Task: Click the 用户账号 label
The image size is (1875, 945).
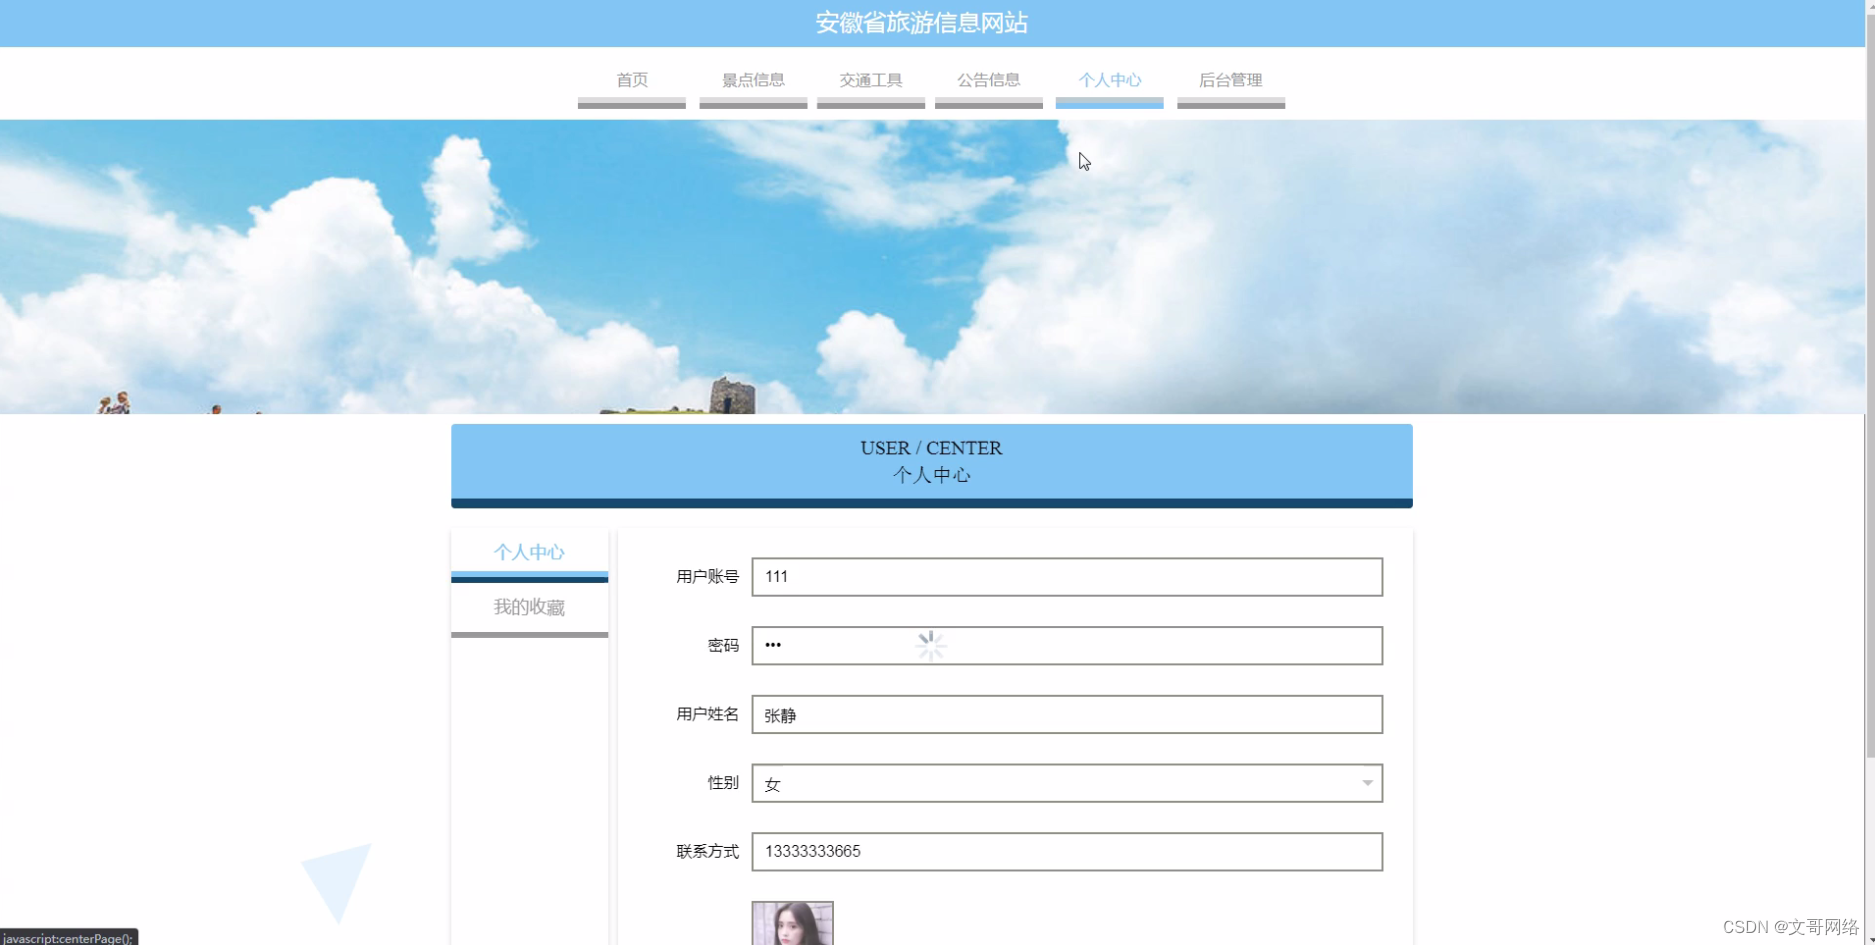Action: (707, 577)
